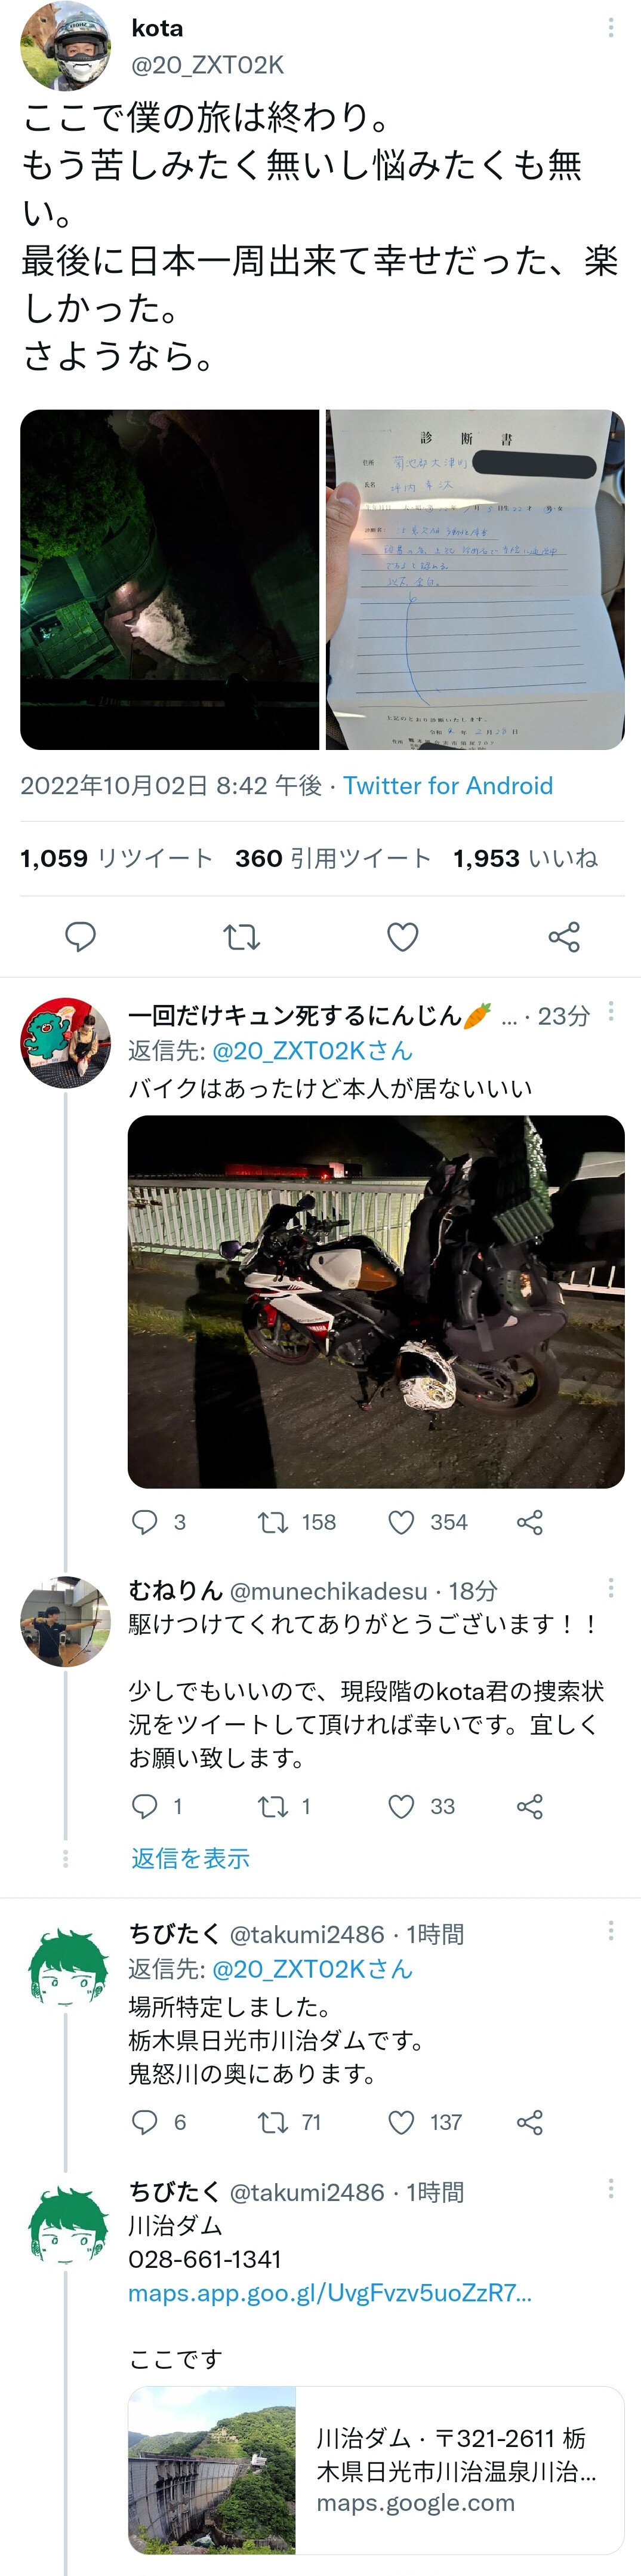Share kota's main tweet

coord(564,936)
